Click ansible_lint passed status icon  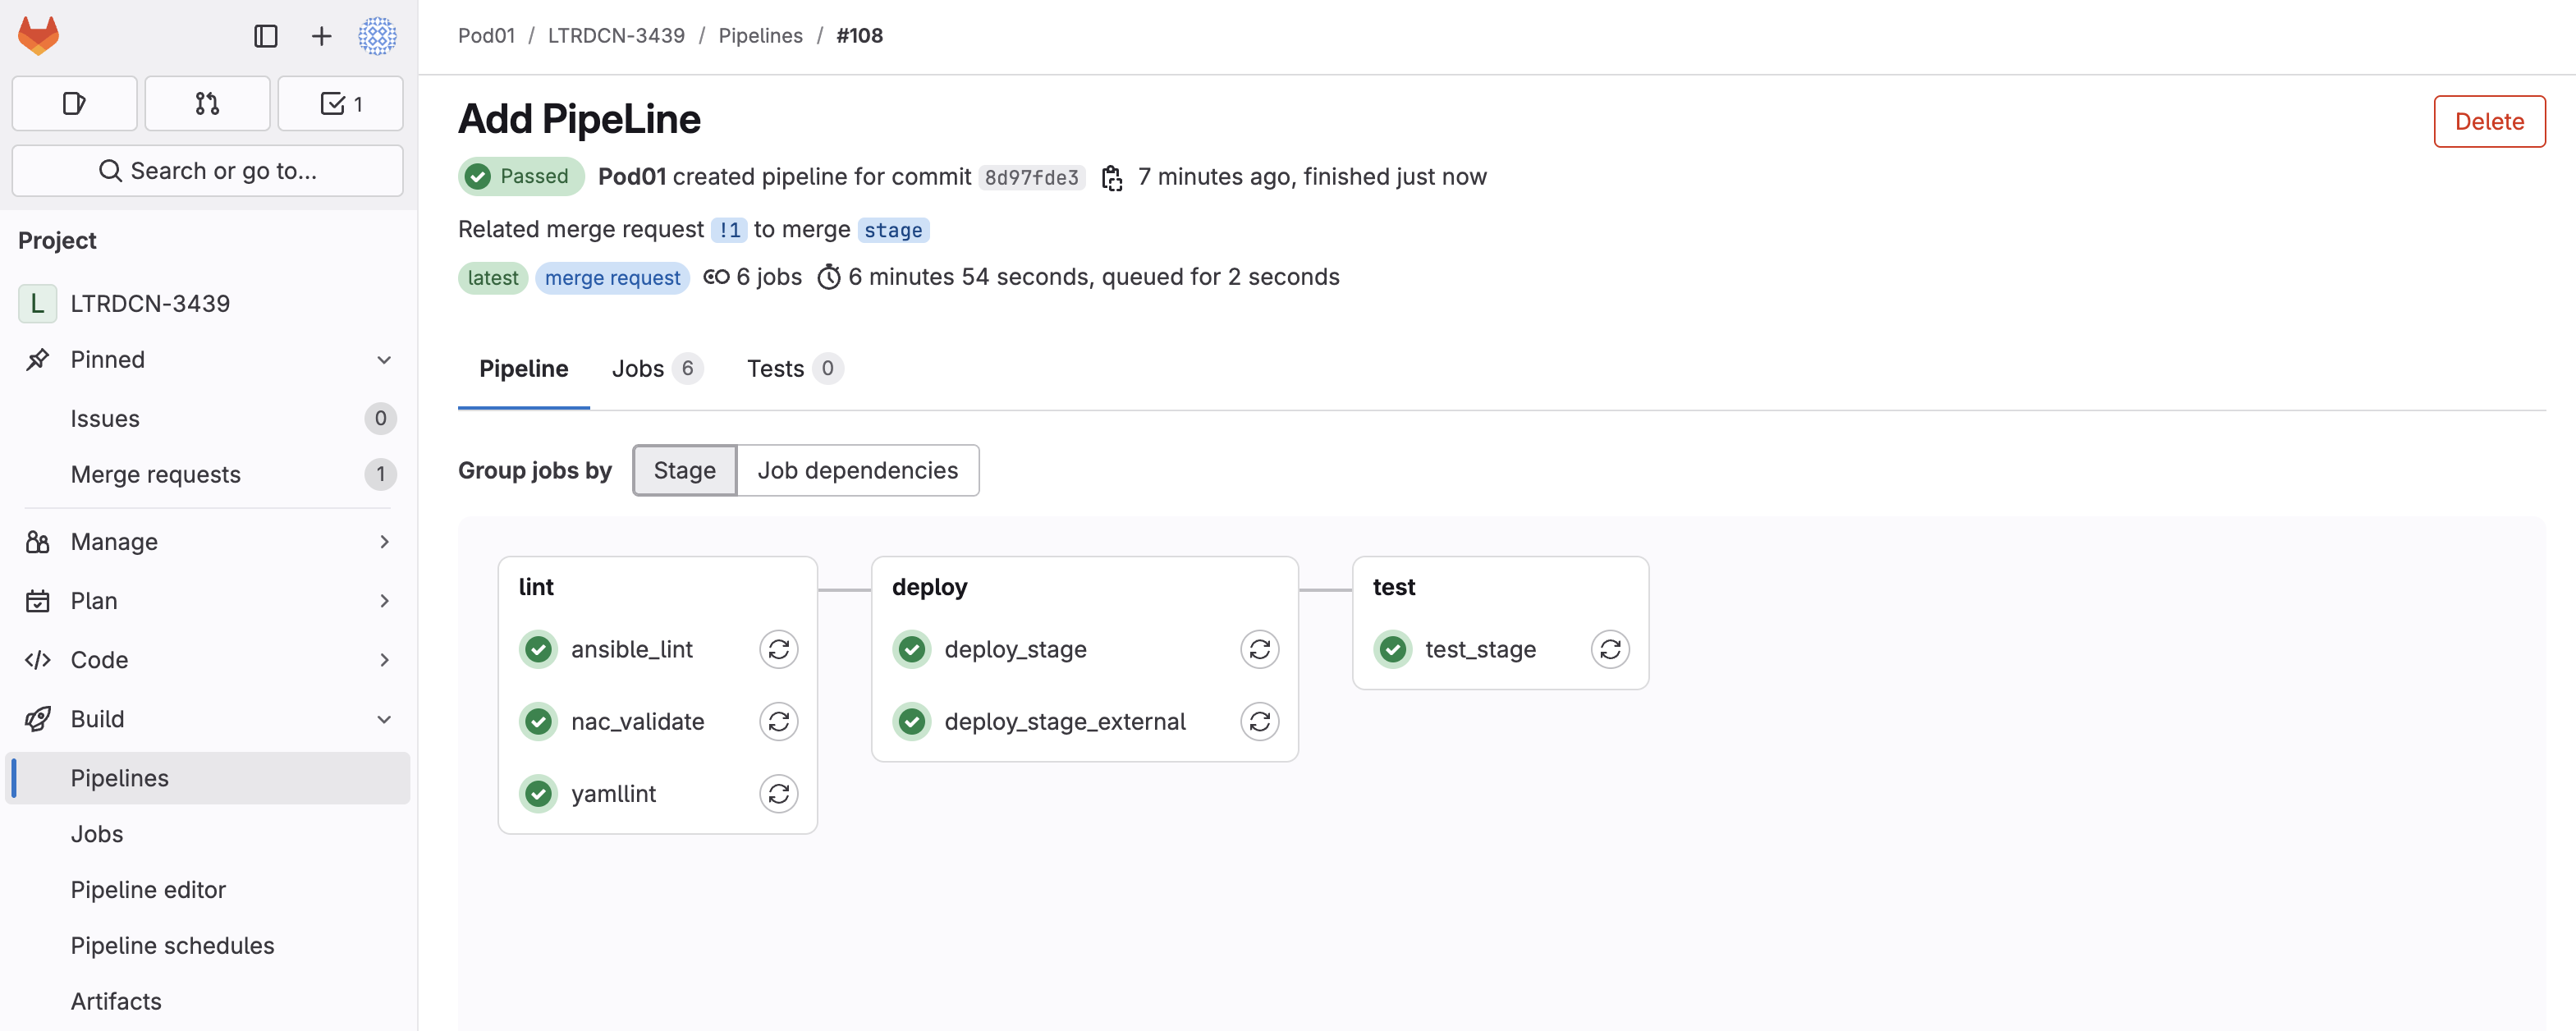(x=538, y=649)
